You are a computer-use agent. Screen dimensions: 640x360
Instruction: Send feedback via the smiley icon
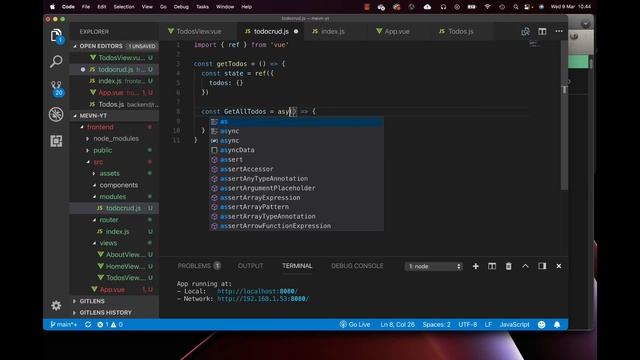tap(541, 324)
